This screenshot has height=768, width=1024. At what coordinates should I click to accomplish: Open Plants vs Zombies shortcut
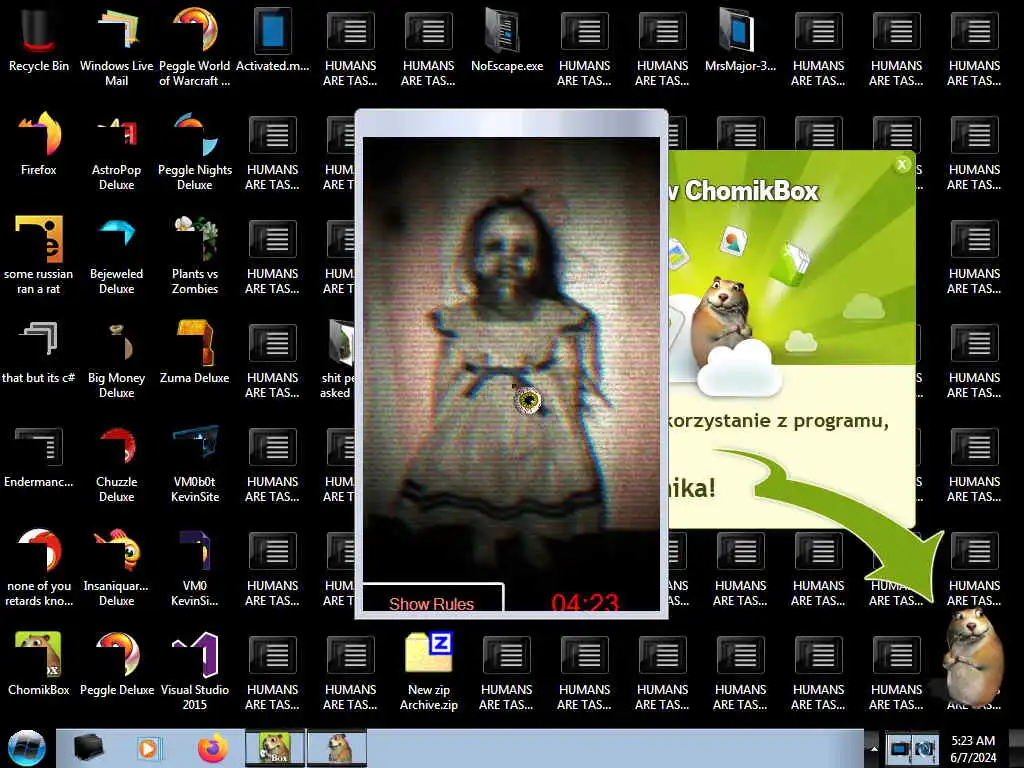[195, 255]
